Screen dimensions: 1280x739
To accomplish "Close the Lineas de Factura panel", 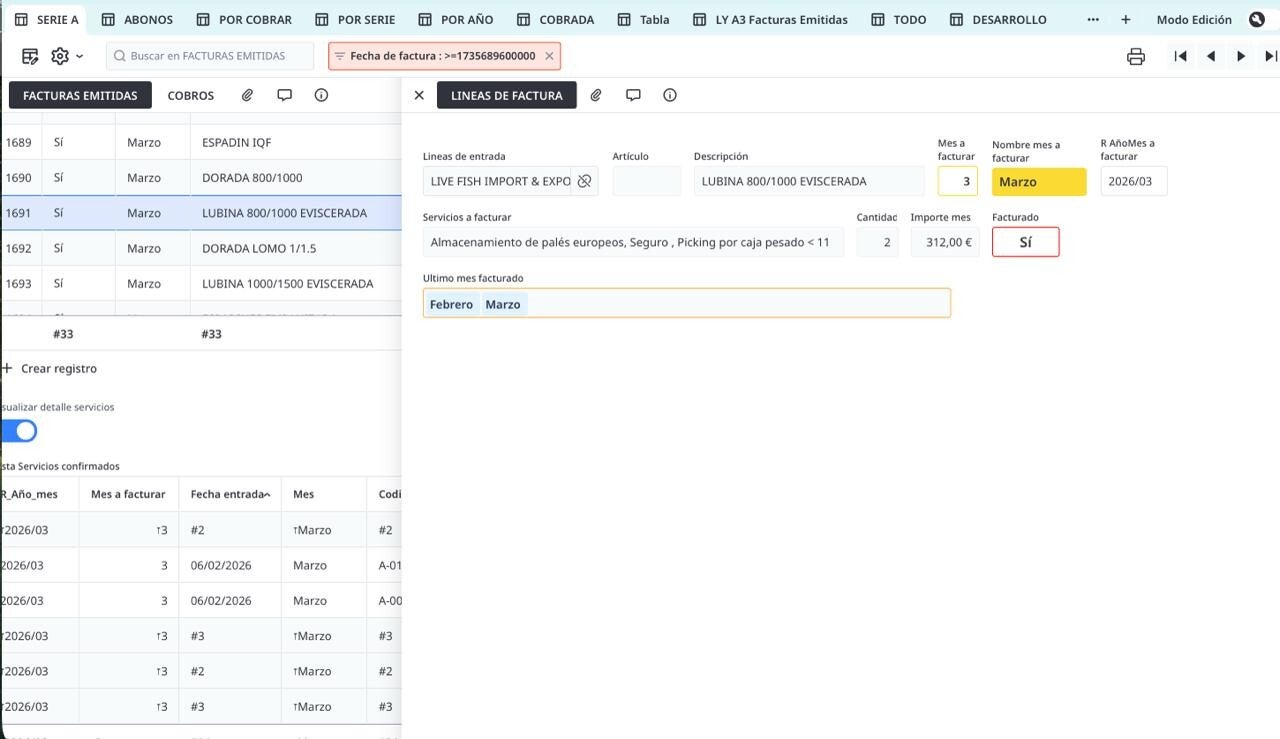I will pos(419,95).
